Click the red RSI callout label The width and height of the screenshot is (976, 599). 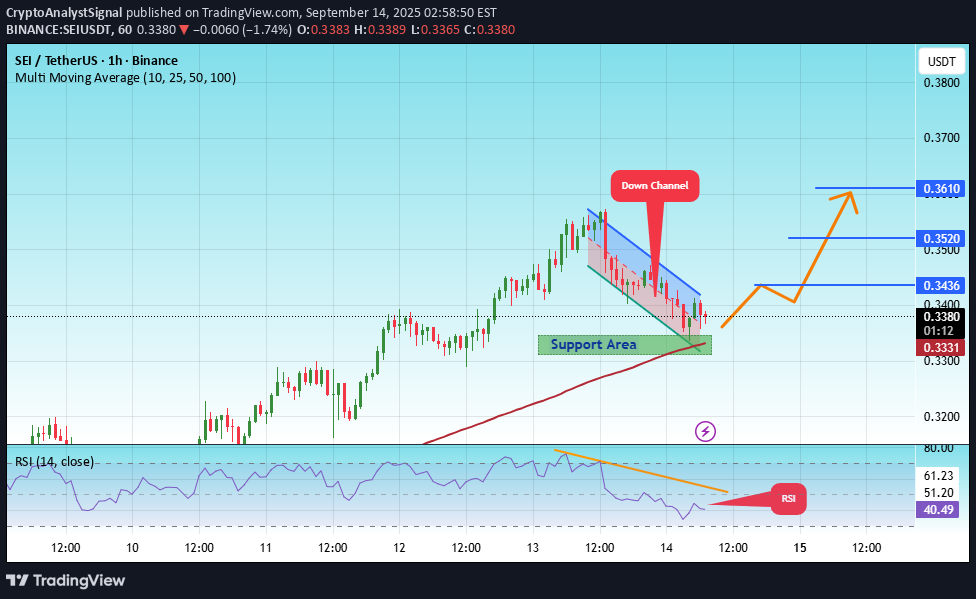pos(788,498)
